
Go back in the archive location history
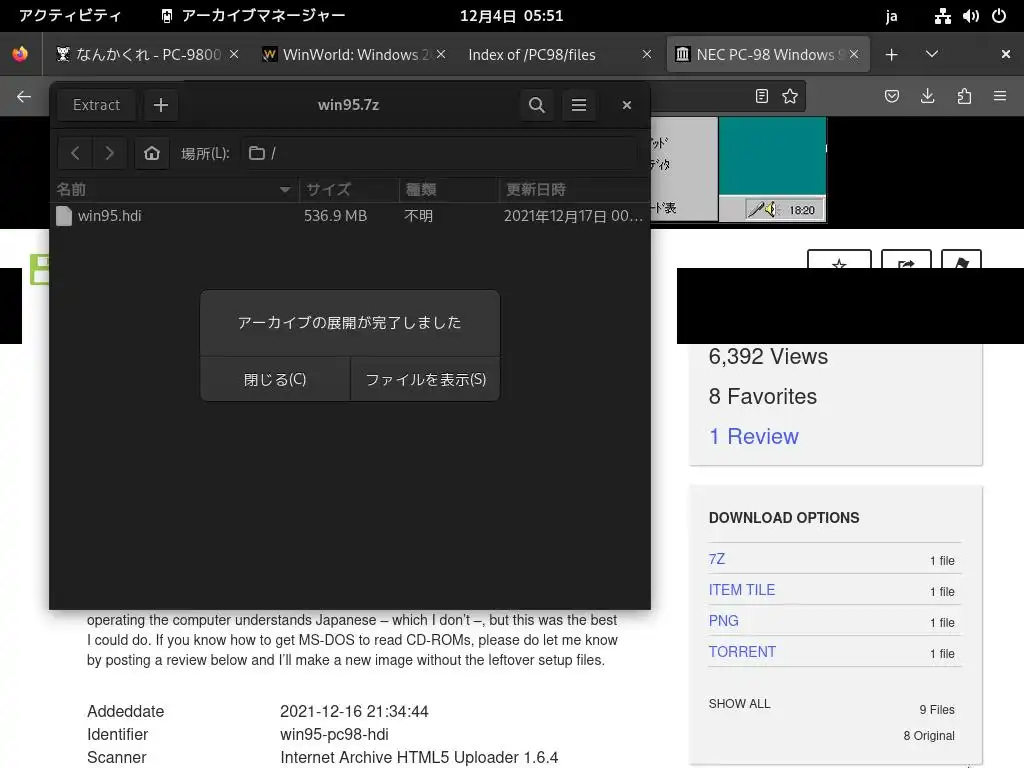(x=75, y=153)
